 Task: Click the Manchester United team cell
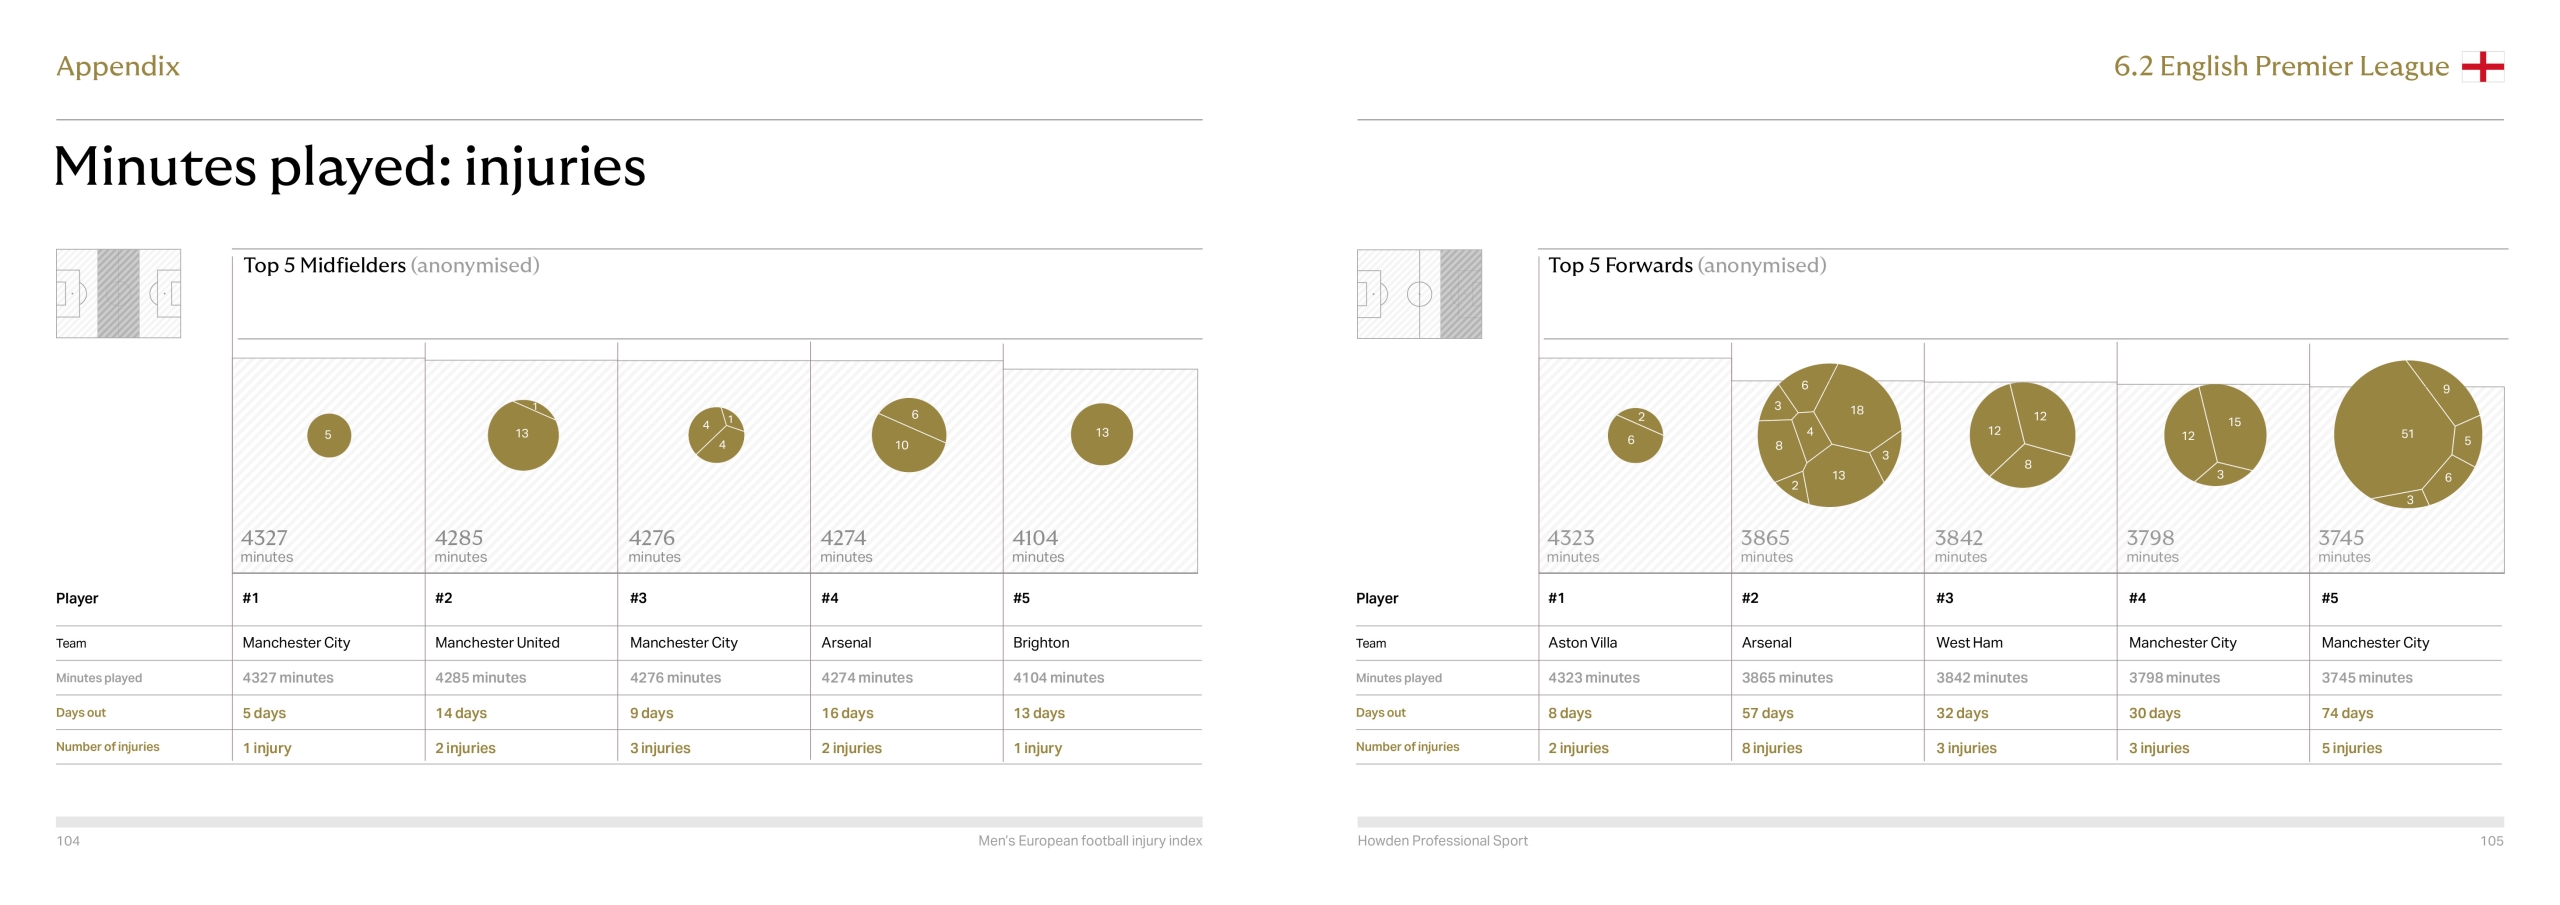click(497, 643)
